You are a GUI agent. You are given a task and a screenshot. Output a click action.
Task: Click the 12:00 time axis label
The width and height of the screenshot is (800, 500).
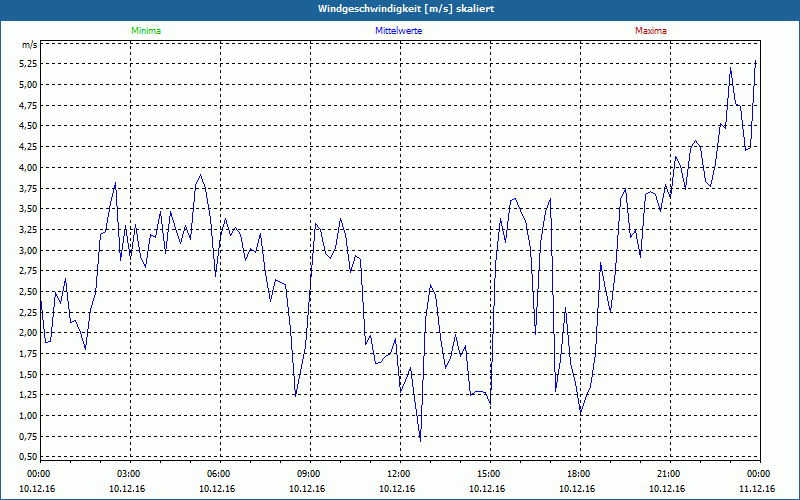click(399, 474)
